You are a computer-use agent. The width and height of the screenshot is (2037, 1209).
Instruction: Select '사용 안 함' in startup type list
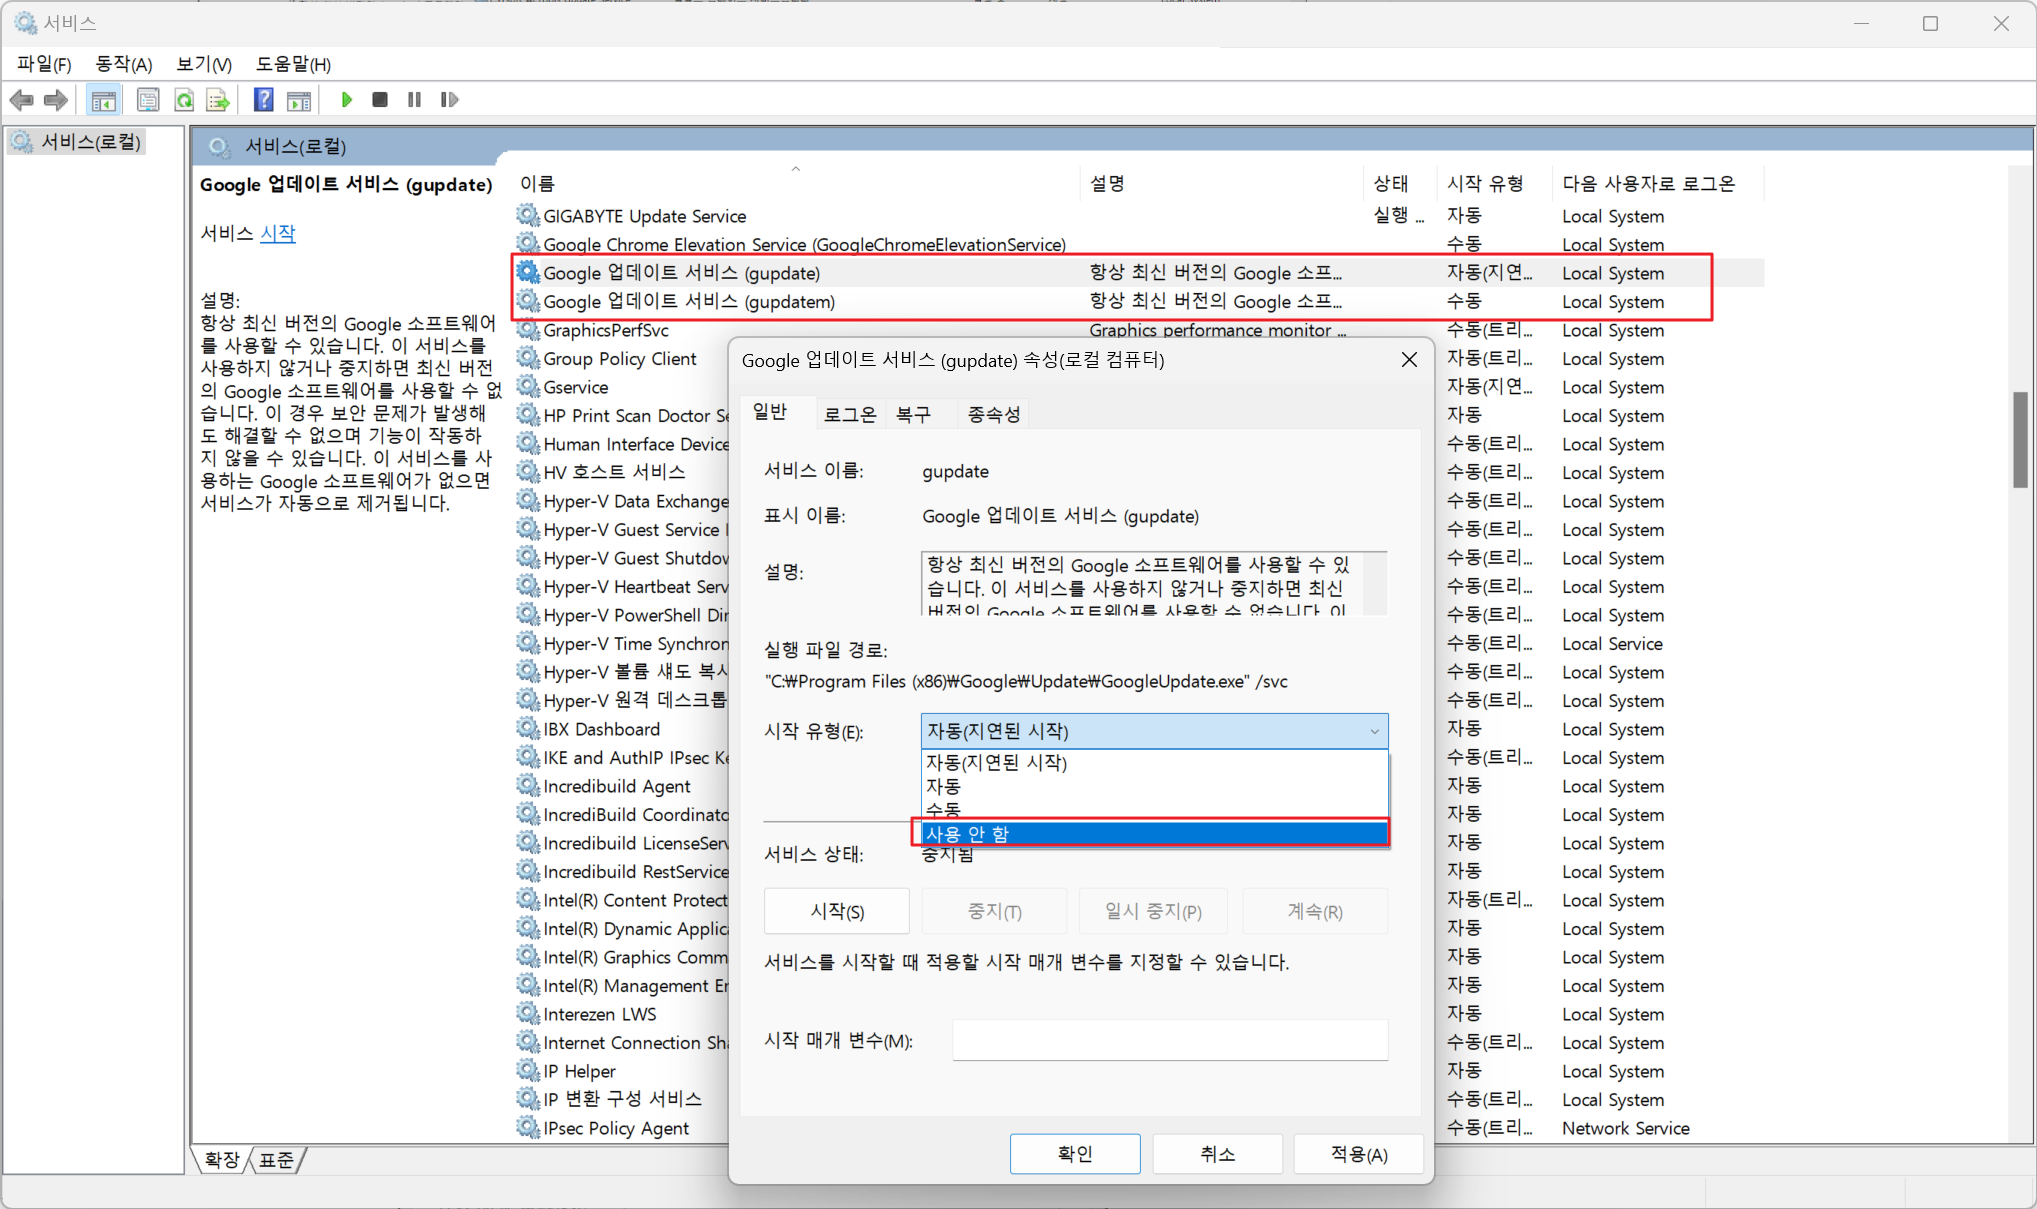pos(1153,833)
